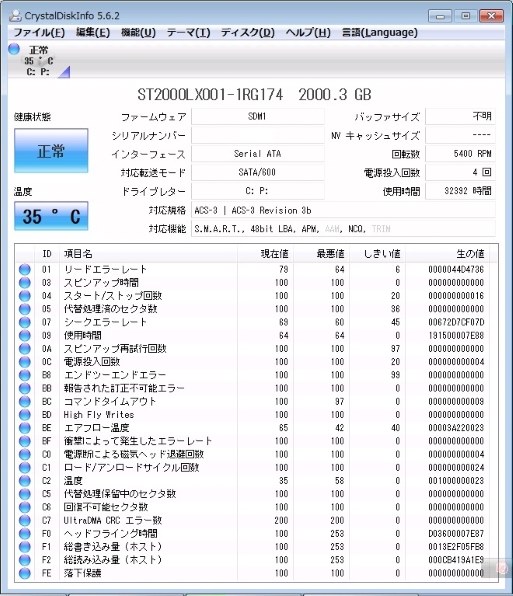Click status orb for 代替処理済のセクタ数 row
The height and width of the screenshot is (596, 513).
click(x=25, y=309)
